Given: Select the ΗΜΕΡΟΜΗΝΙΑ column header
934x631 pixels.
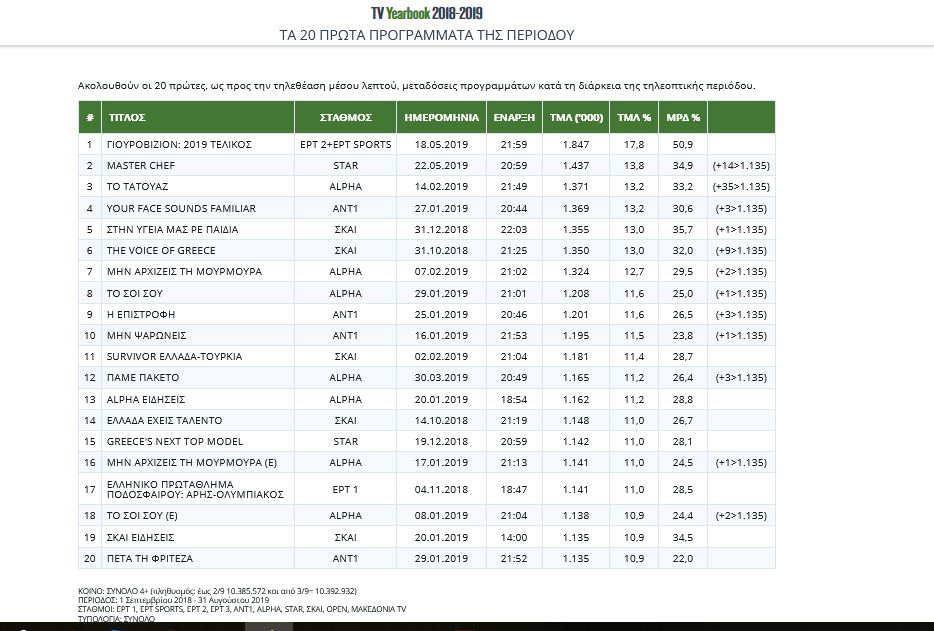Looking at the screenshot, I should [441, 117].
